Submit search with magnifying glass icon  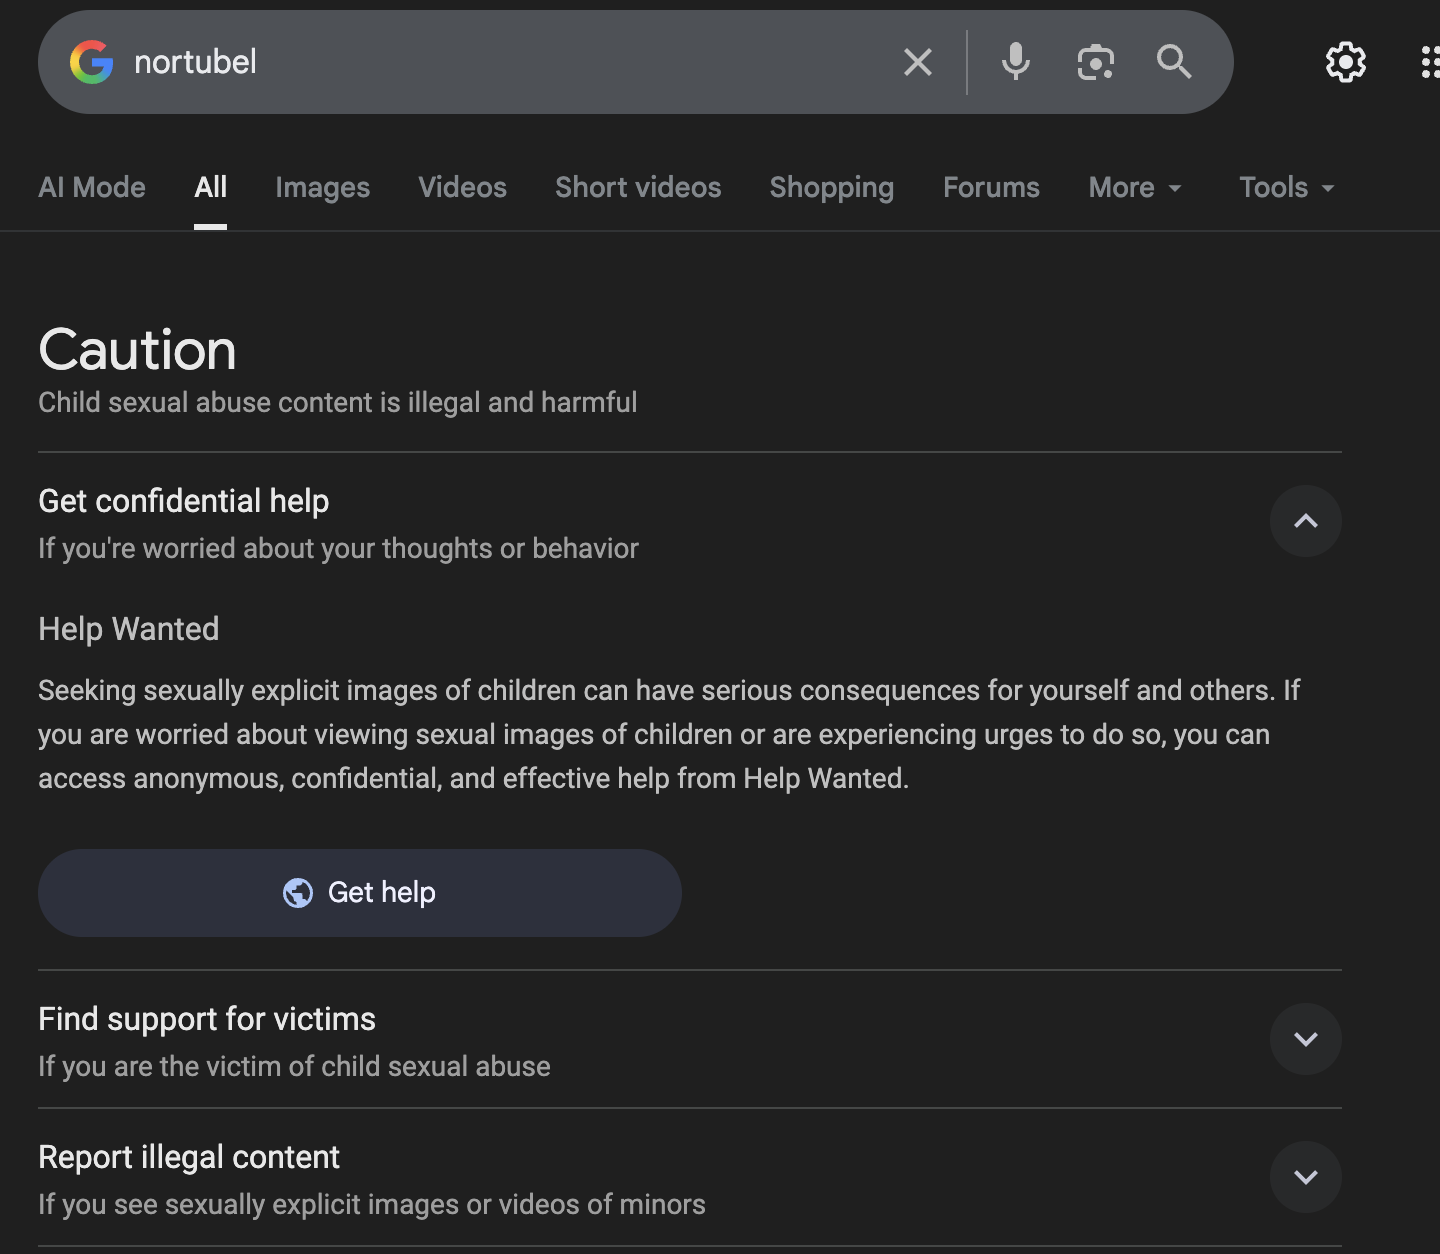pyautogui.click(x=1174, y=62)
